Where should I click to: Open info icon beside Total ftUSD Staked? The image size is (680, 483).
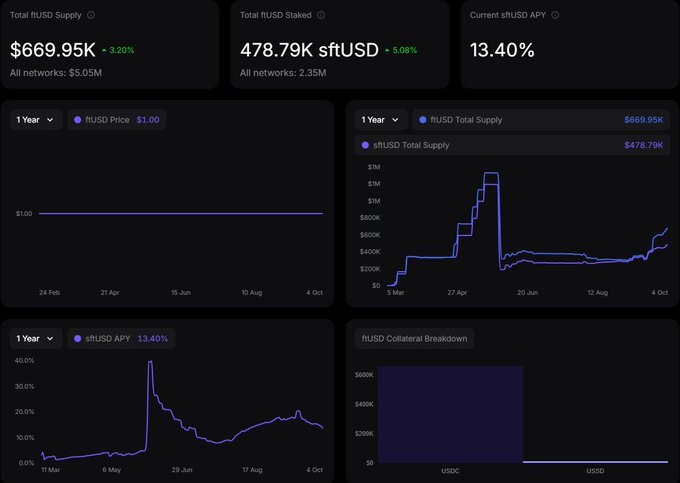click(321, 15)
